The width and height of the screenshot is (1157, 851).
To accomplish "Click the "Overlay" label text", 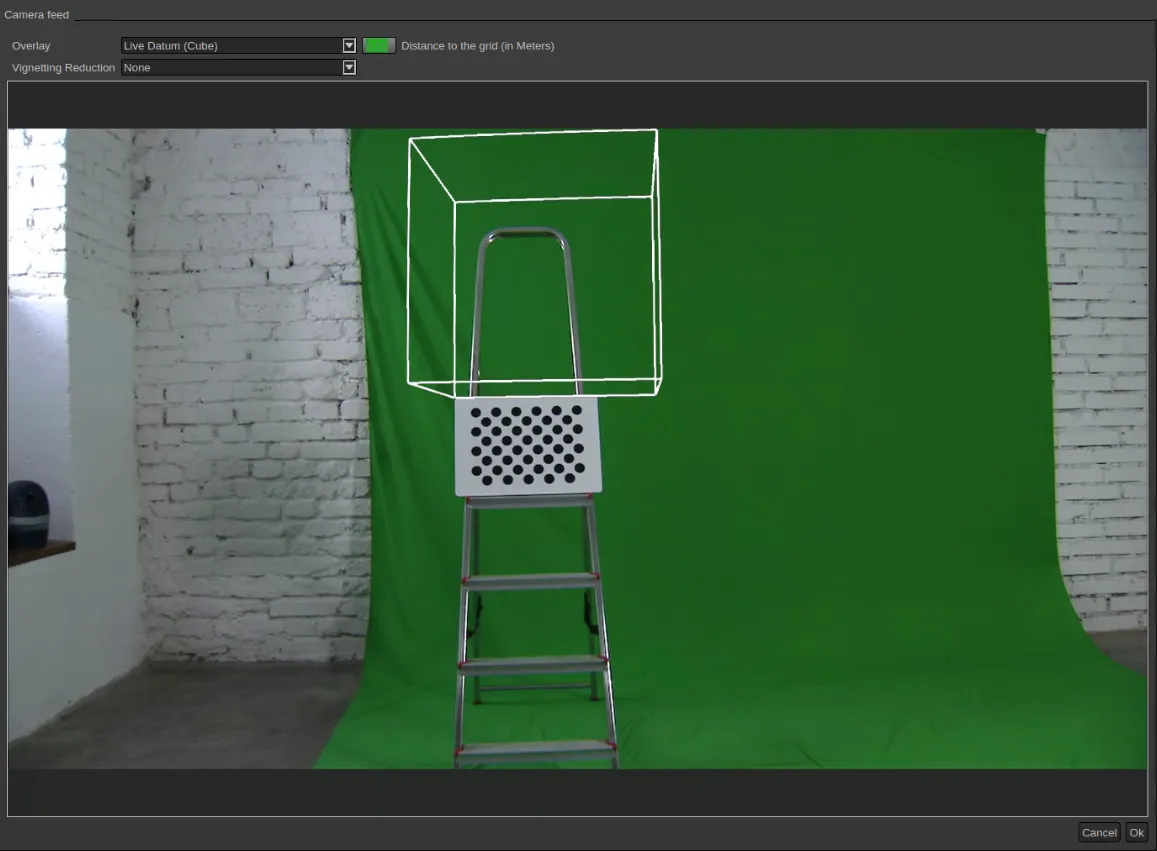I will [x=31, y=46].
